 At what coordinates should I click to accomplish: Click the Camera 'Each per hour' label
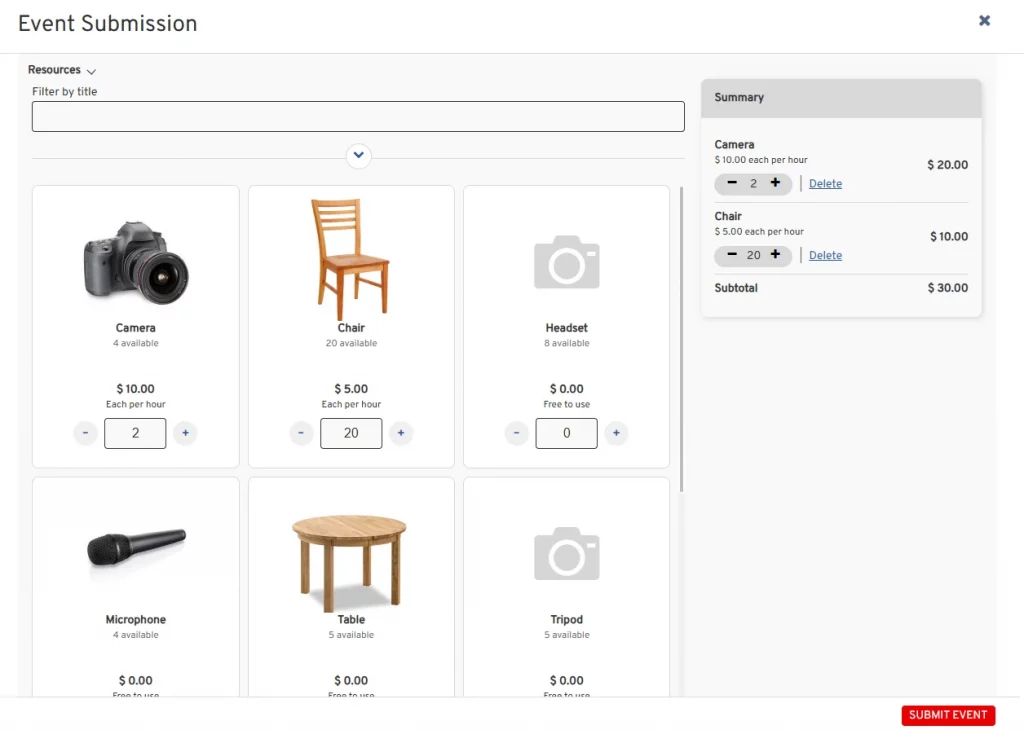[x=136, y=405]
